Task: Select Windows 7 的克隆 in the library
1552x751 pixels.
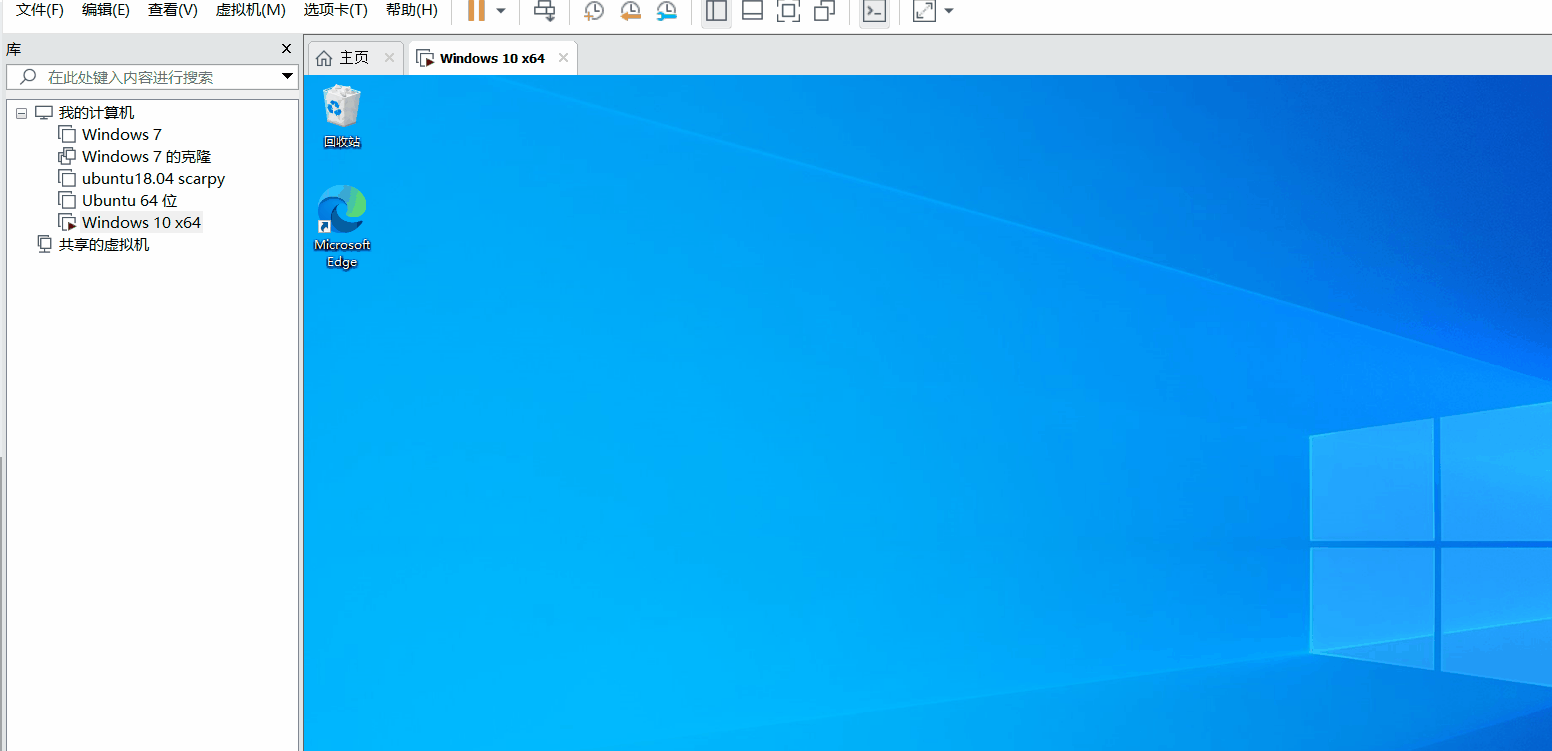Action: (146, 156)
